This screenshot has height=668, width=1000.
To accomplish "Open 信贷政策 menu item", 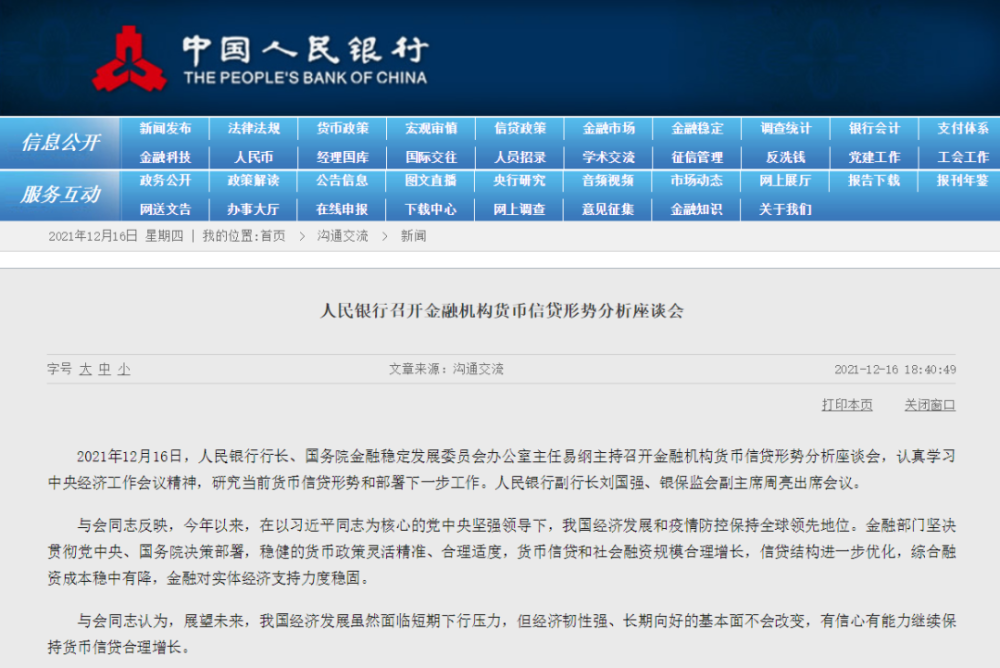I will click(520, 128).
